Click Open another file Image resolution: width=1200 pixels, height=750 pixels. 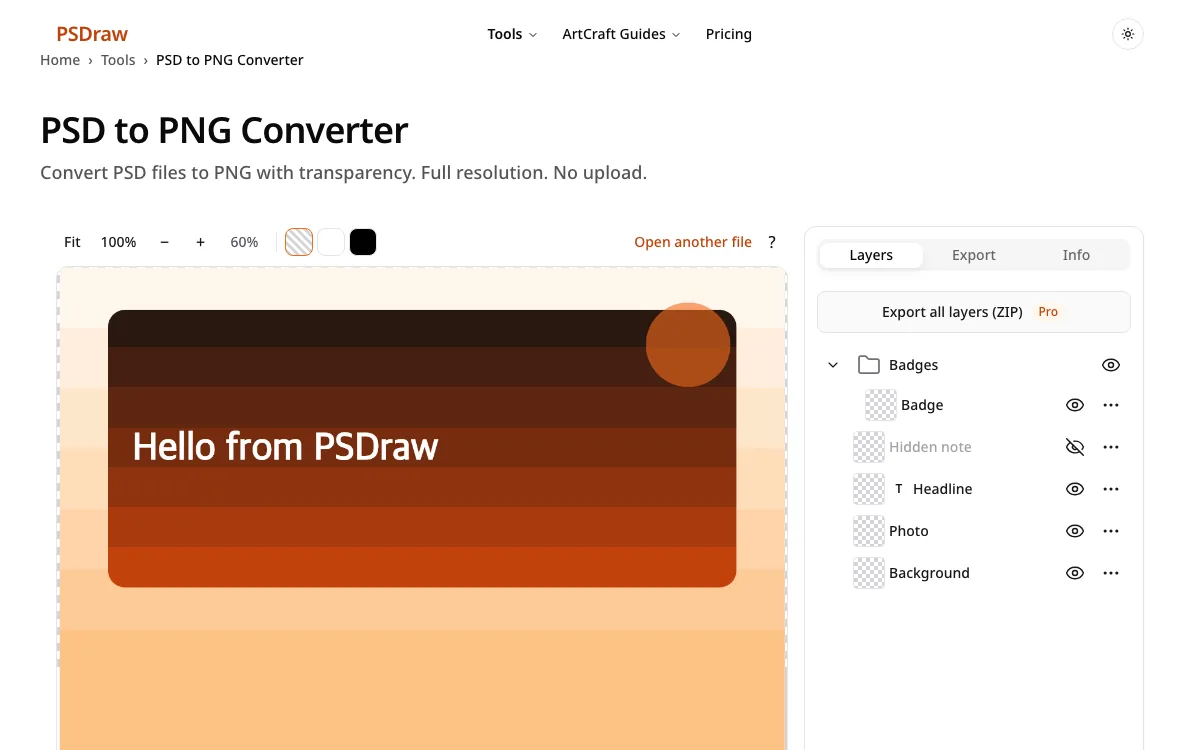click(x=693, y=242)
